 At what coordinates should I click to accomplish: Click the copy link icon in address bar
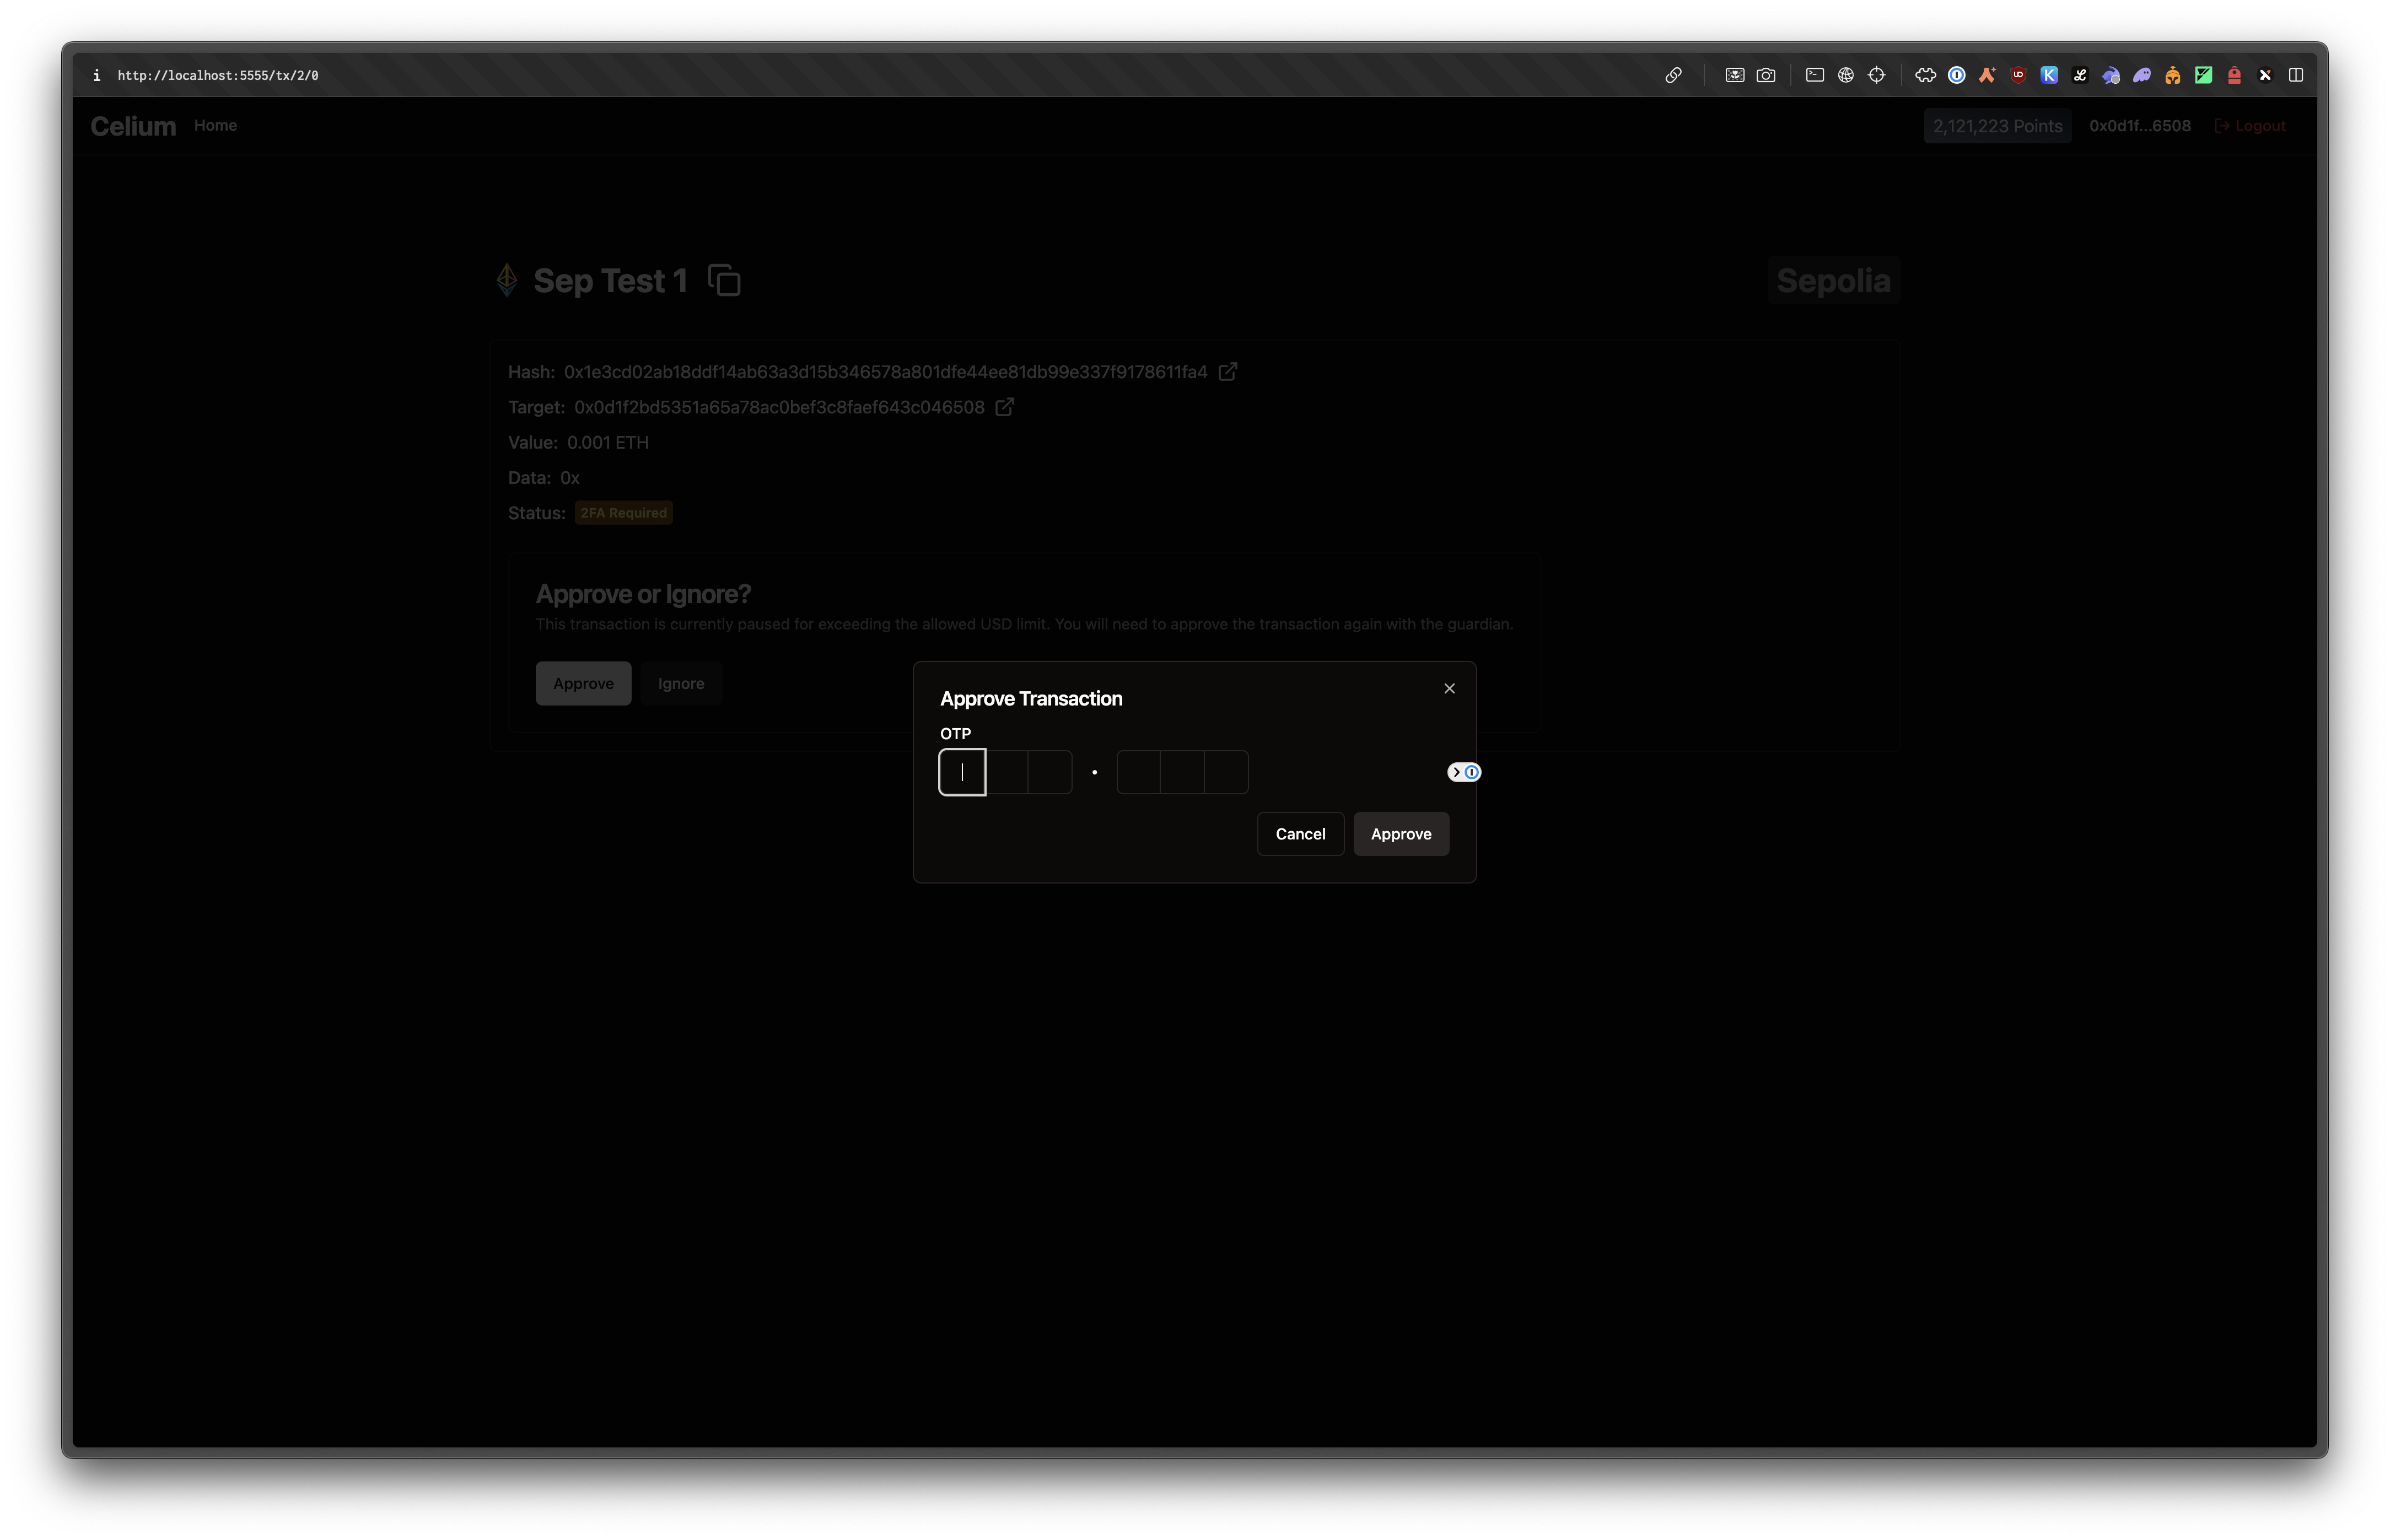coord(1673,75)
